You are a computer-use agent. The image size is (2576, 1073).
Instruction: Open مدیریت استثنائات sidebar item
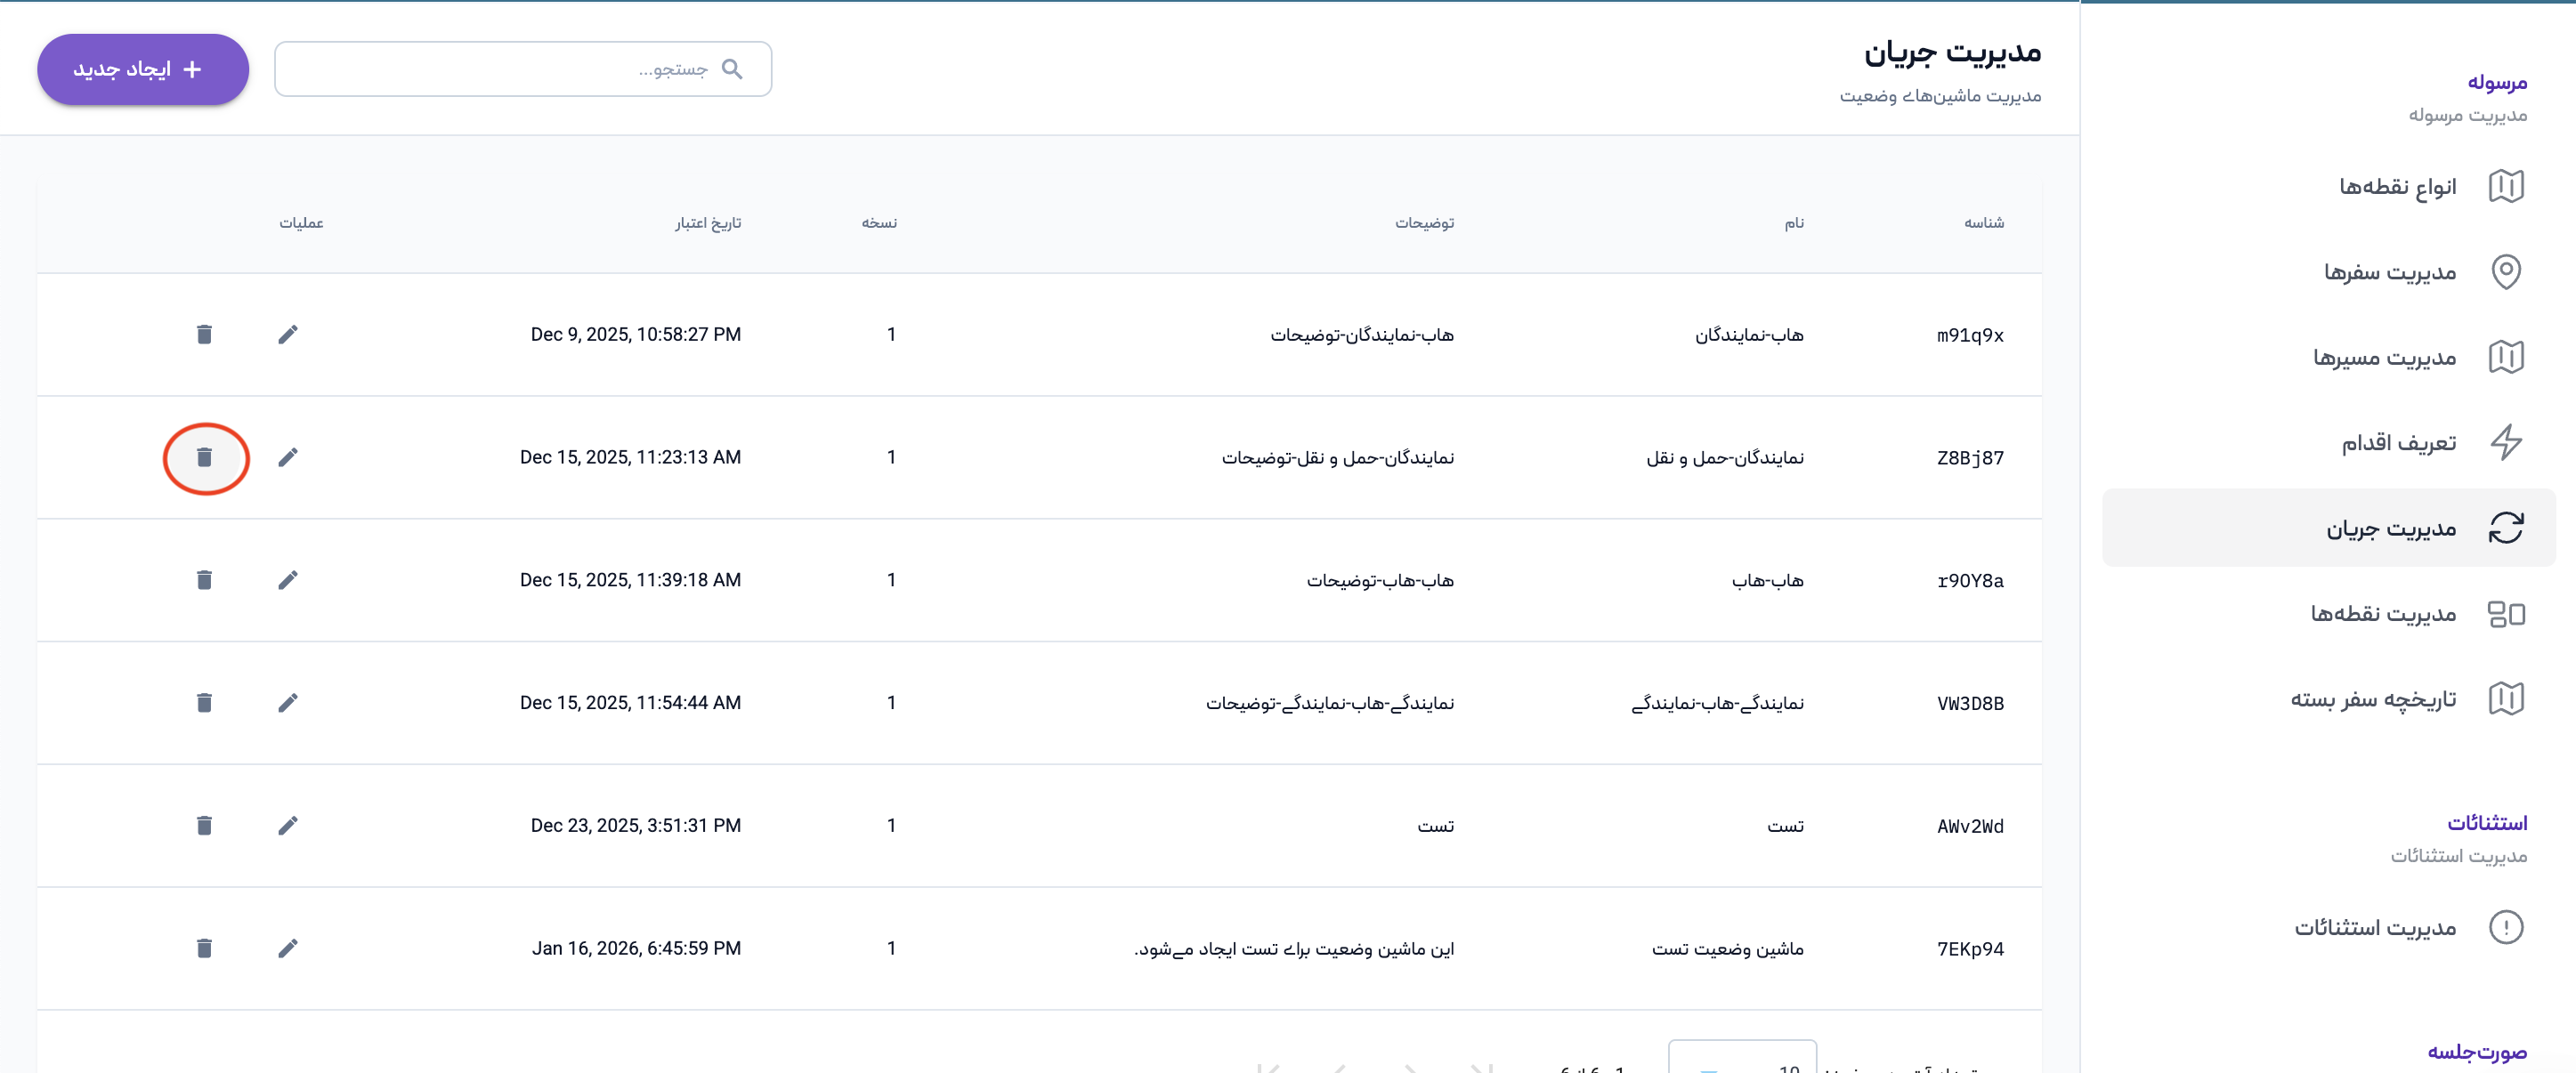2375,927
